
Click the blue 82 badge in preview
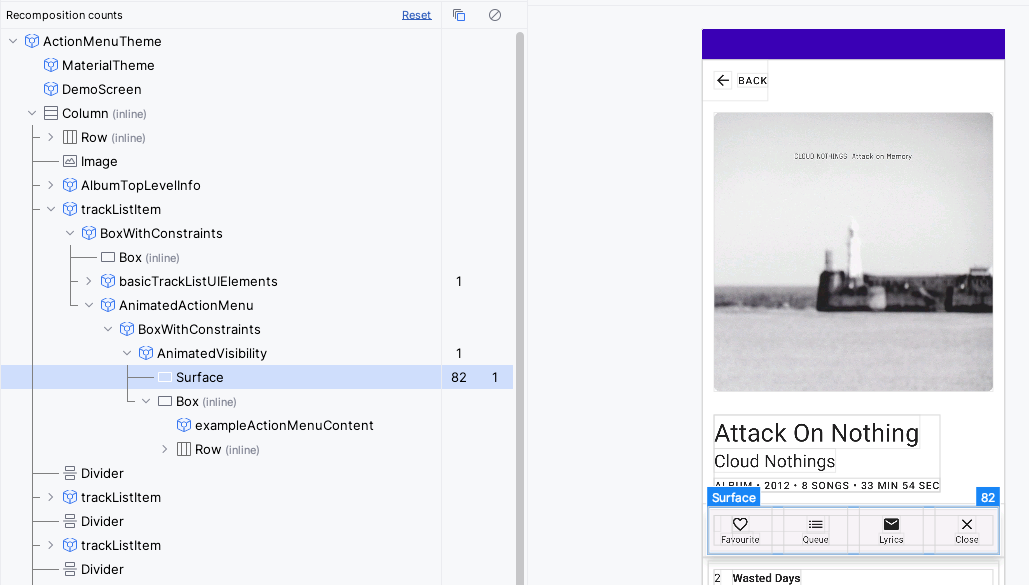988,498
